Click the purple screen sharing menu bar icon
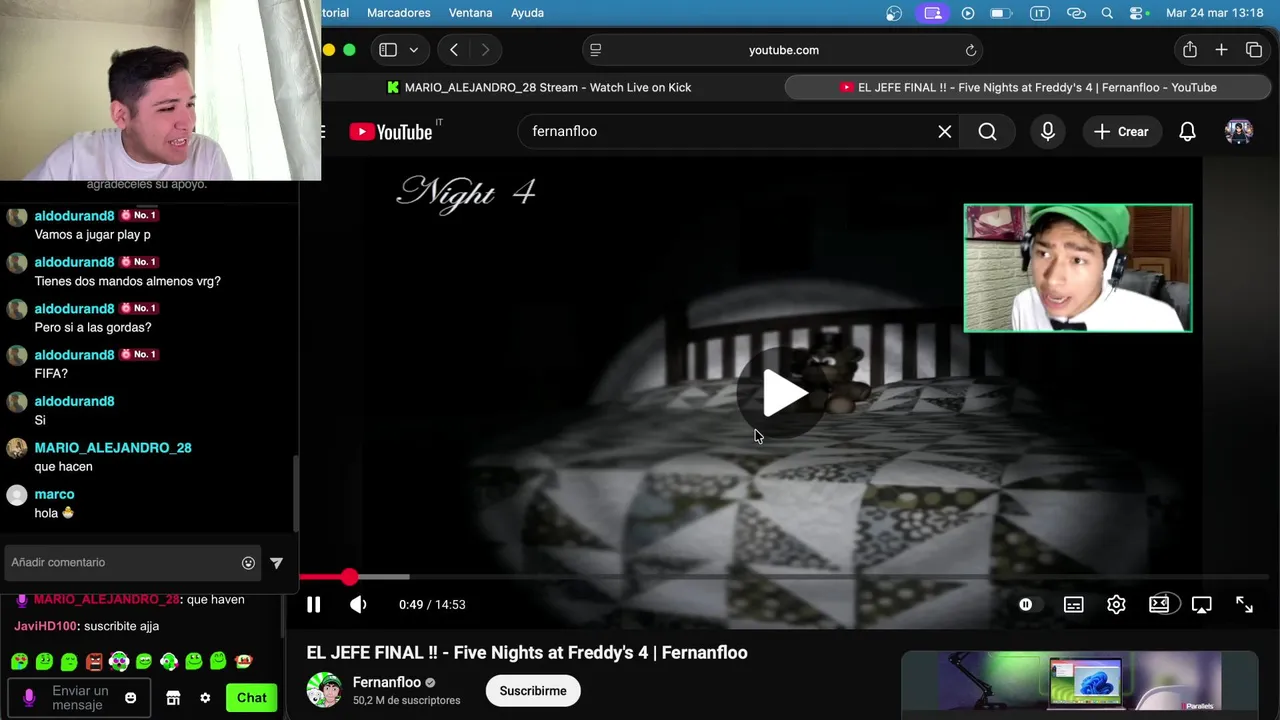1280x720 pixels. click(x=932, y=13)
